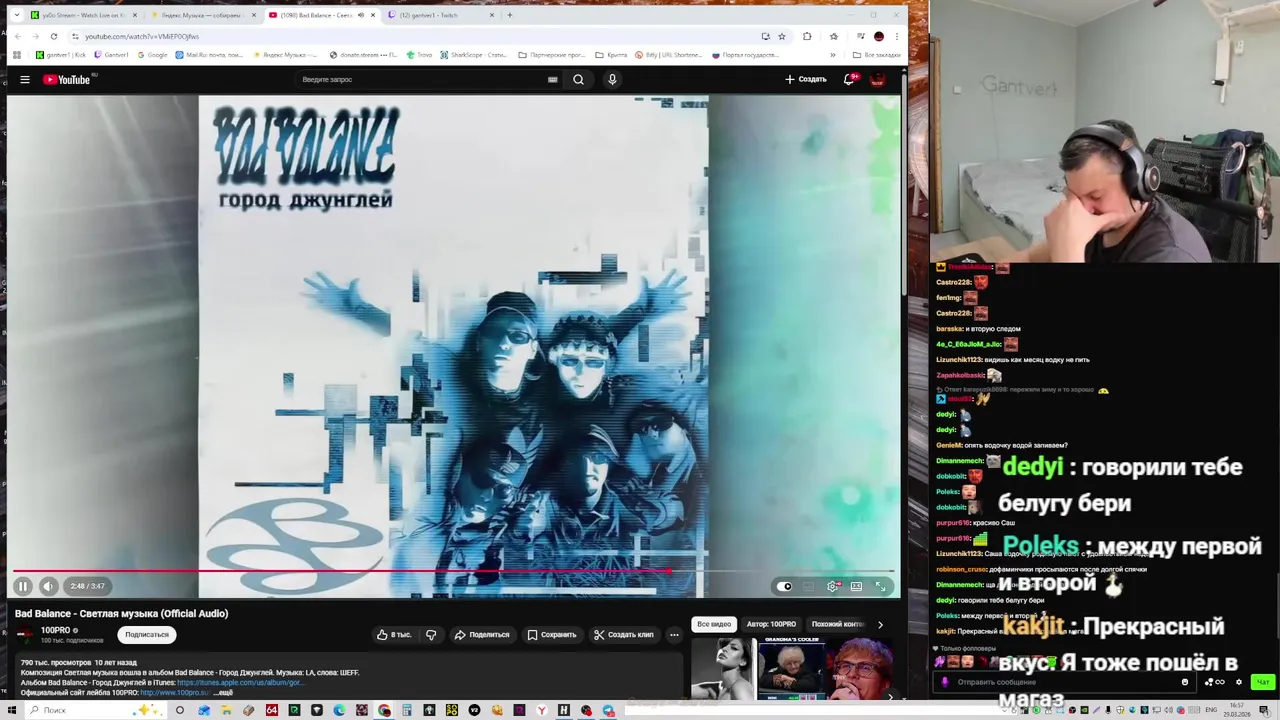The image size is (1280, 720).
Task: Click the Windows taskbar search box
Action: point(95,710)
